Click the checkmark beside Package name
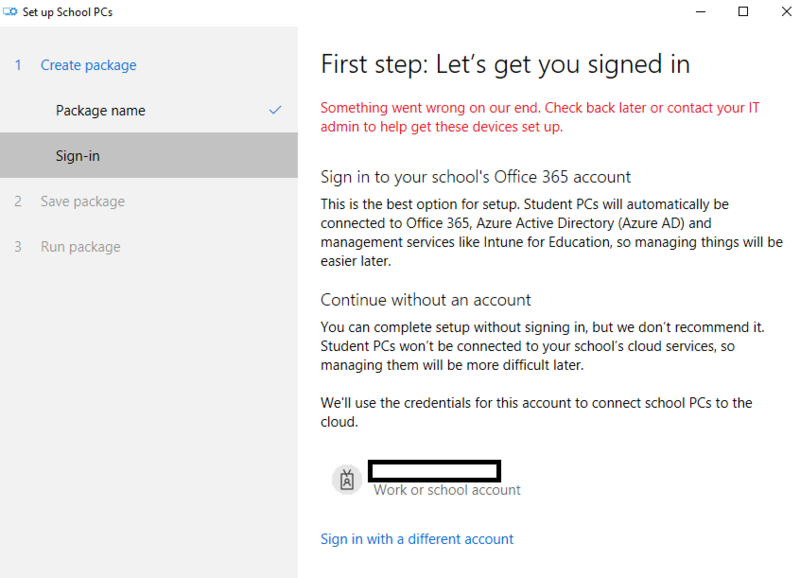The height and width of the screenshot is (578, 800). [276, 110]
